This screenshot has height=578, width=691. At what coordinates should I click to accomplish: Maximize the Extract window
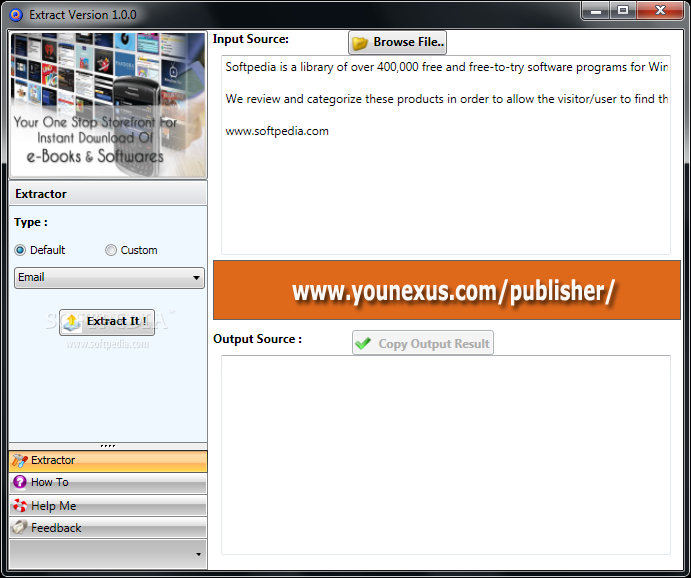click(623, 11)
